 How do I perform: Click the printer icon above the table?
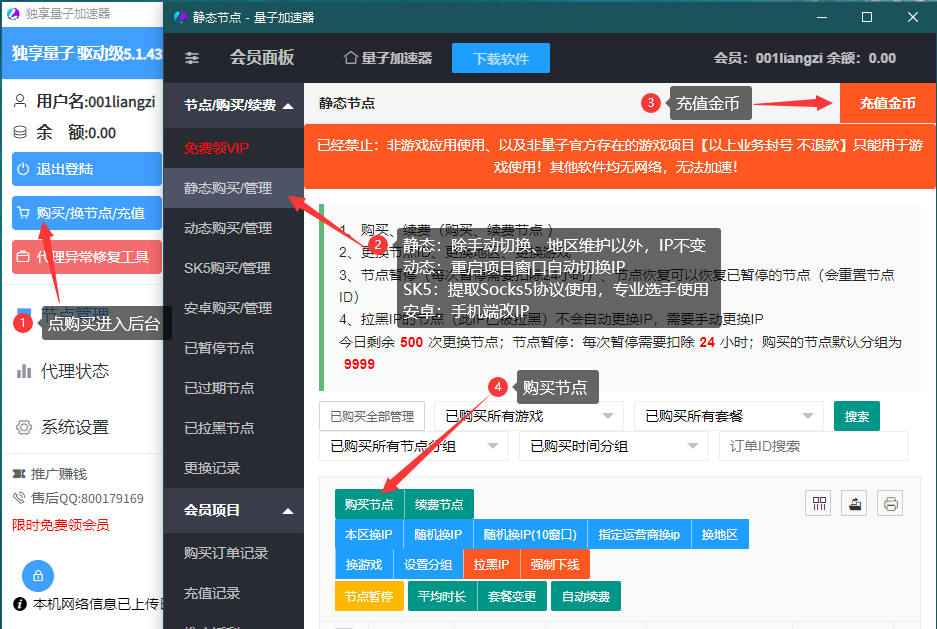890,504
